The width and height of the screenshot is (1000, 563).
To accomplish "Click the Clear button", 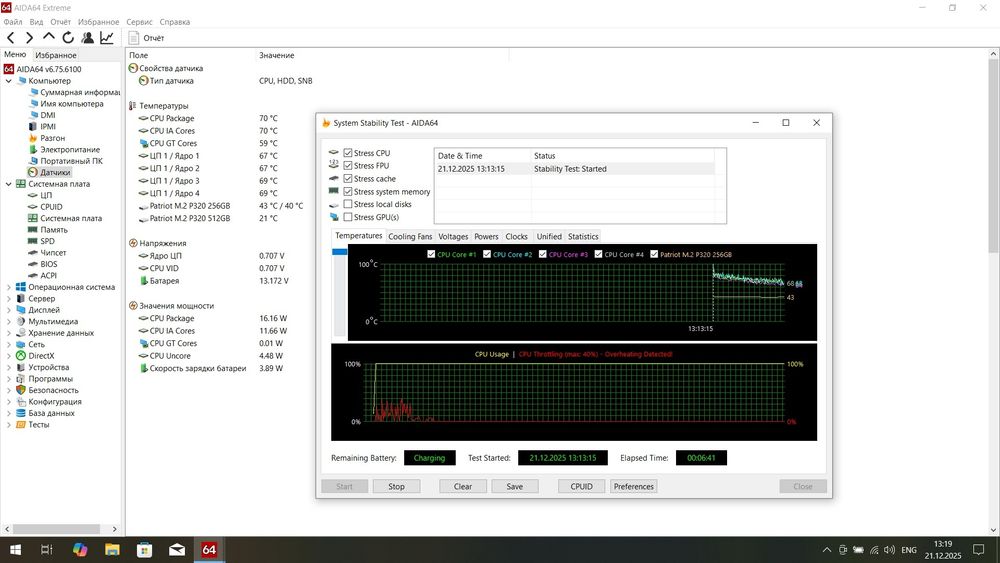I will click(x=463, y=486).
